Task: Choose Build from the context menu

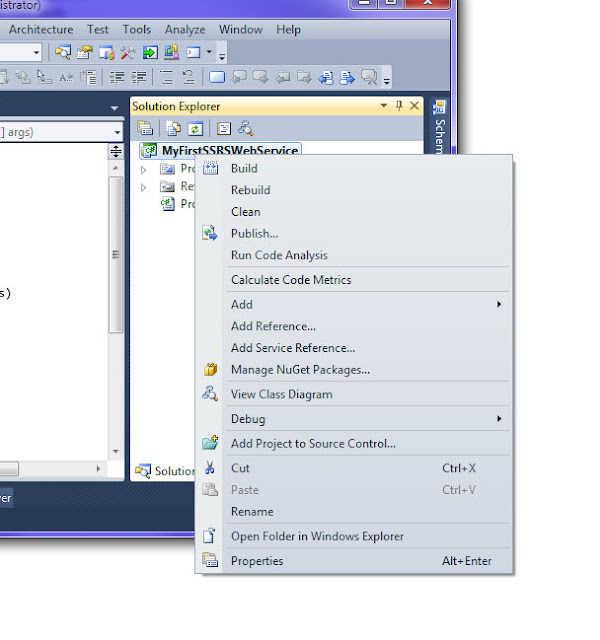Action: 353,168
